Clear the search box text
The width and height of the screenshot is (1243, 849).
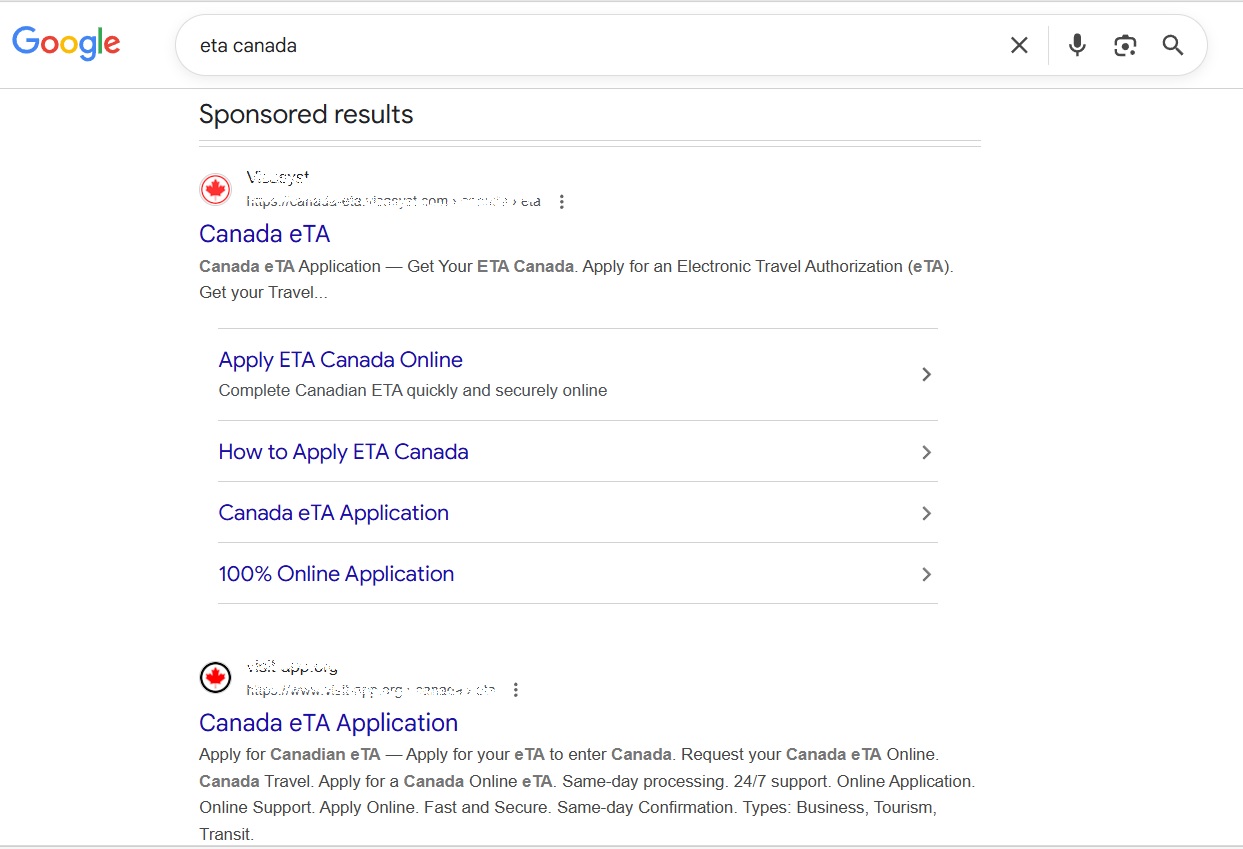[x=1019, y=45]
